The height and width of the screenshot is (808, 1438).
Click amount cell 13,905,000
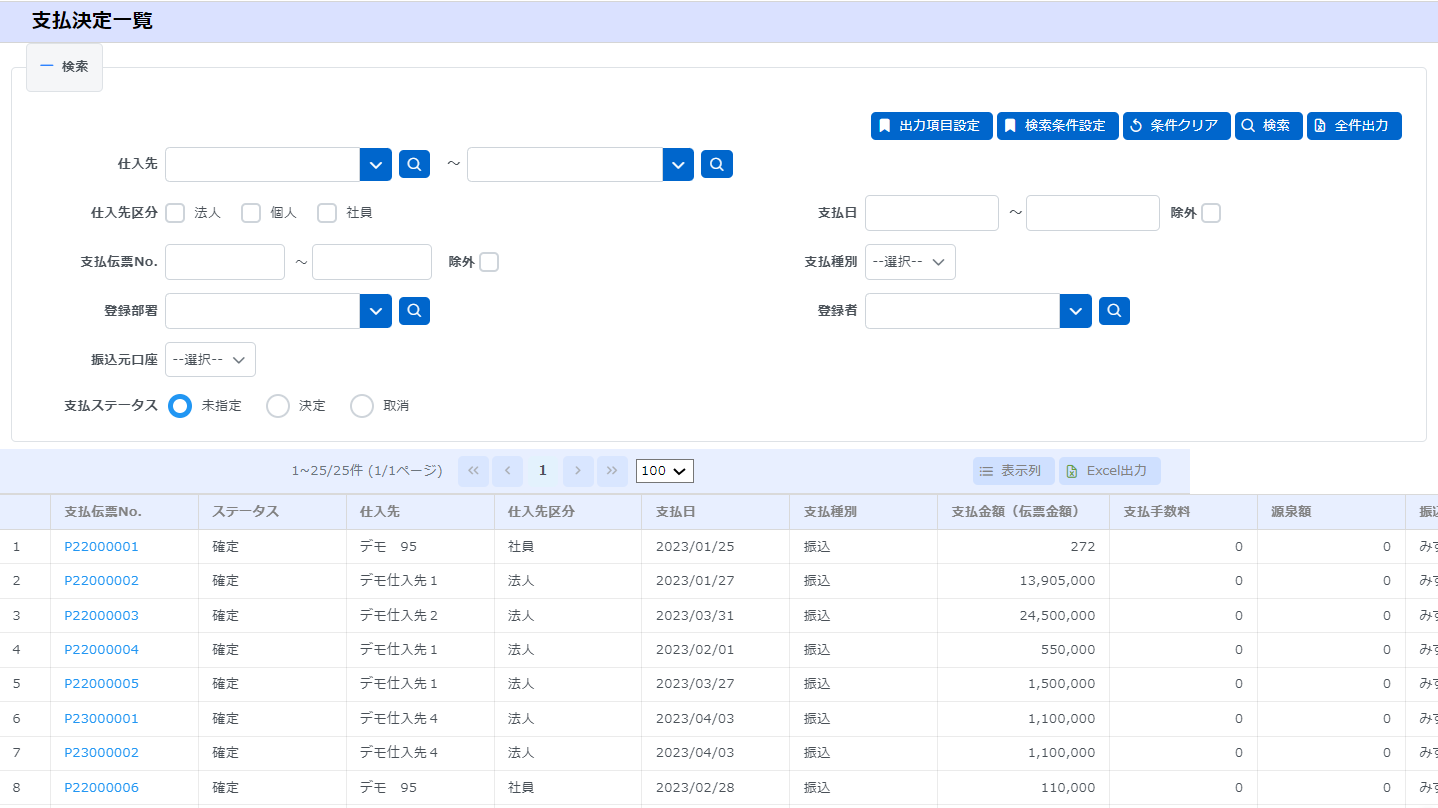pos(1023,581)
